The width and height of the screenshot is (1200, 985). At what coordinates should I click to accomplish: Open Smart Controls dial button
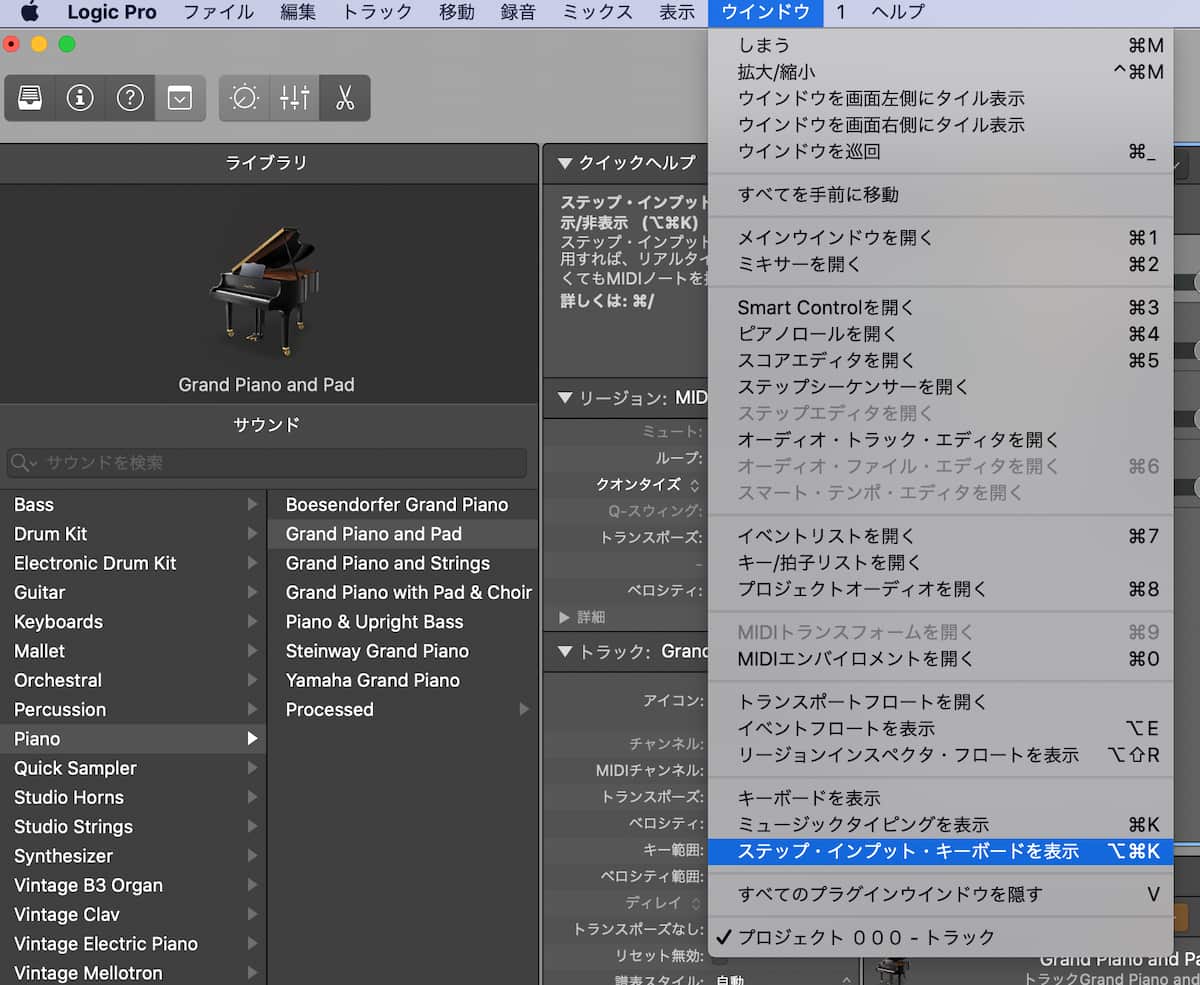click(244, 98)
